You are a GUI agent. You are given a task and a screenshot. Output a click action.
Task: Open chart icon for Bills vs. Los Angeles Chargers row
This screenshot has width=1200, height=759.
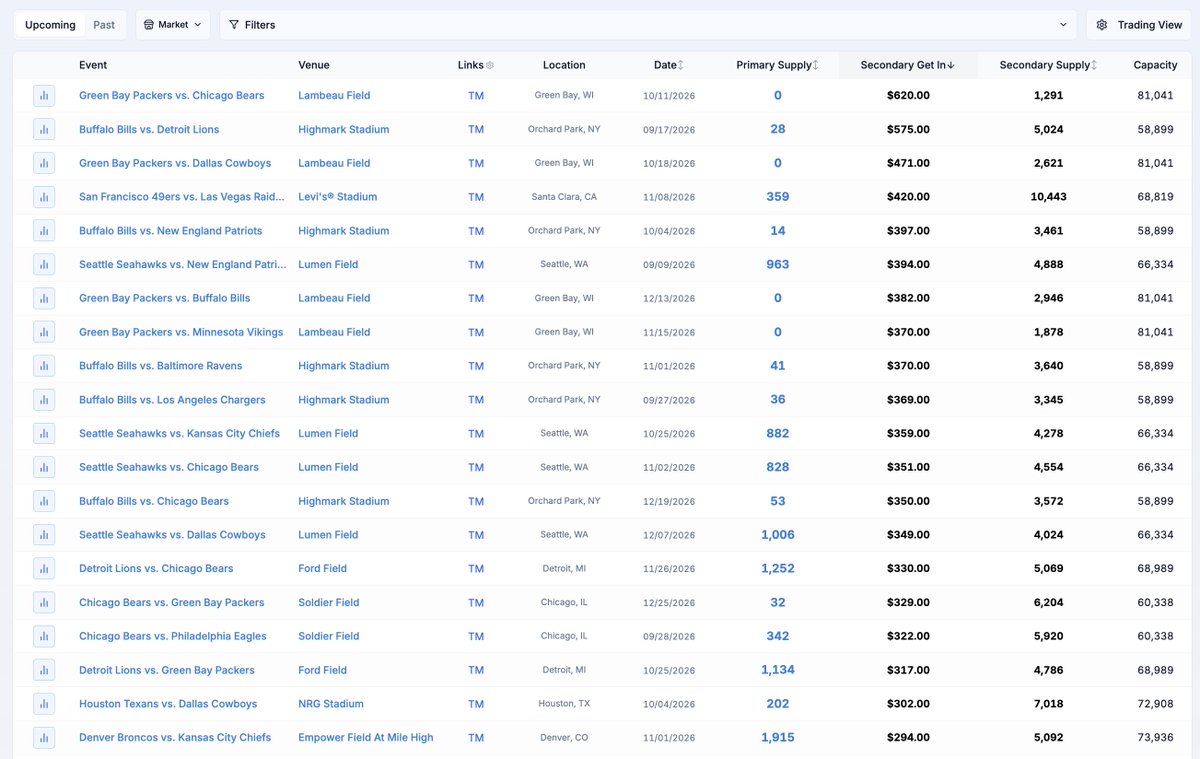coord(44,400)
